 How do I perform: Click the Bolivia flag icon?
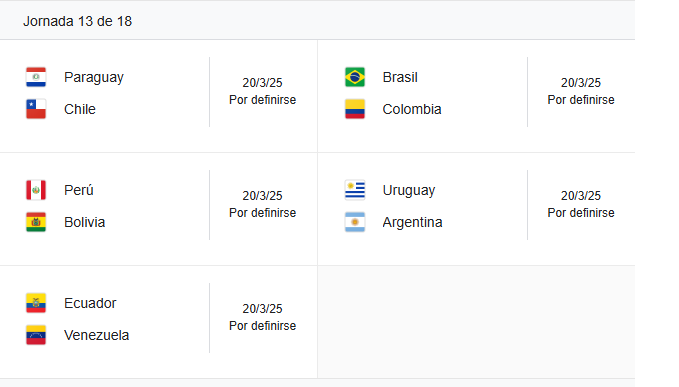click(36, 222)
